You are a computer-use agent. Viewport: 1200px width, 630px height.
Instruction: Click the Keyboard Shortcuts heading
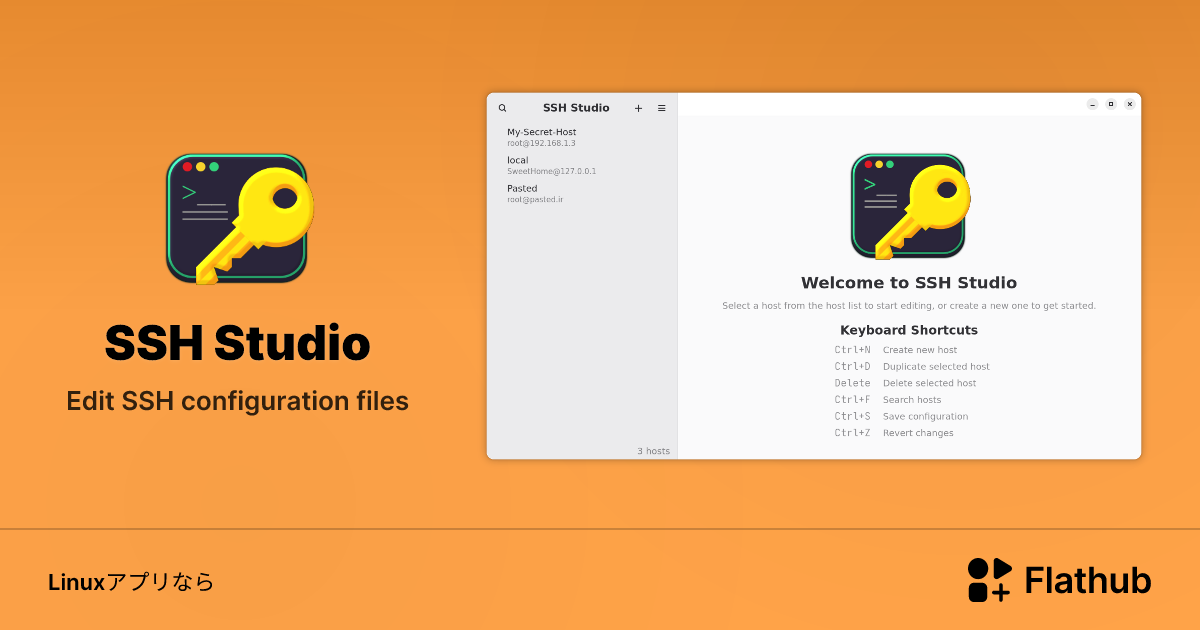[908, 329]
